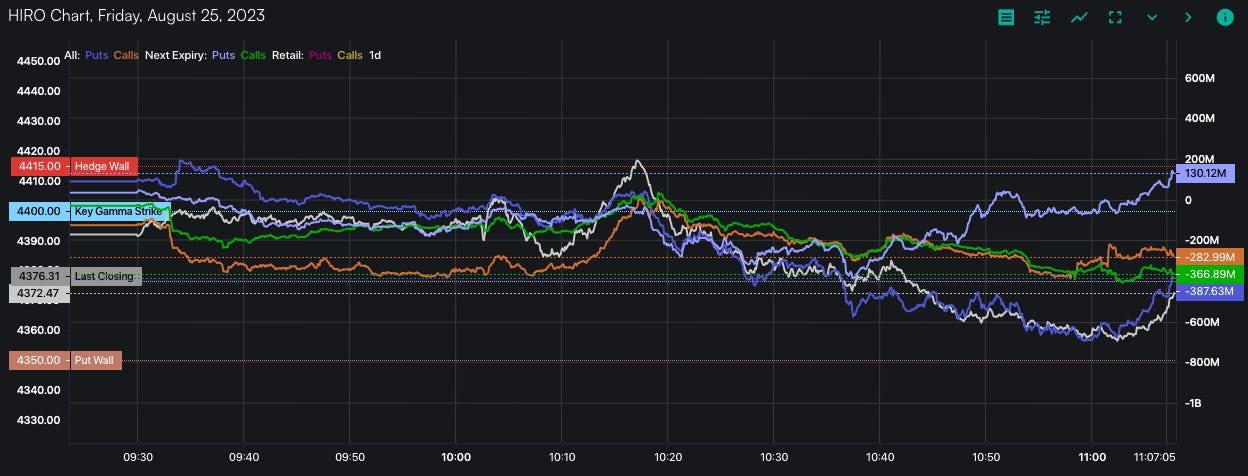Toggle the Retail Puts series
Viewport: 1248px width, 476px height.
point(320,55)
